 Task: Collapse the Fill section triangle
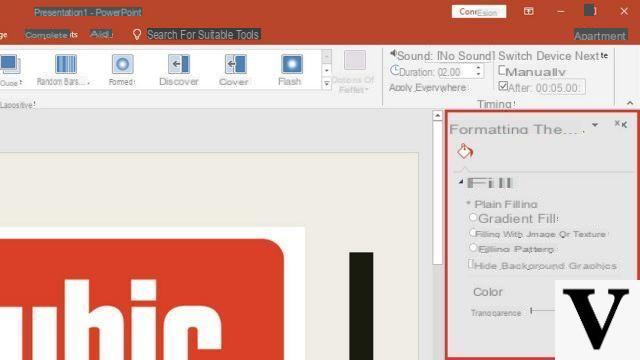(x=461, y=182)
